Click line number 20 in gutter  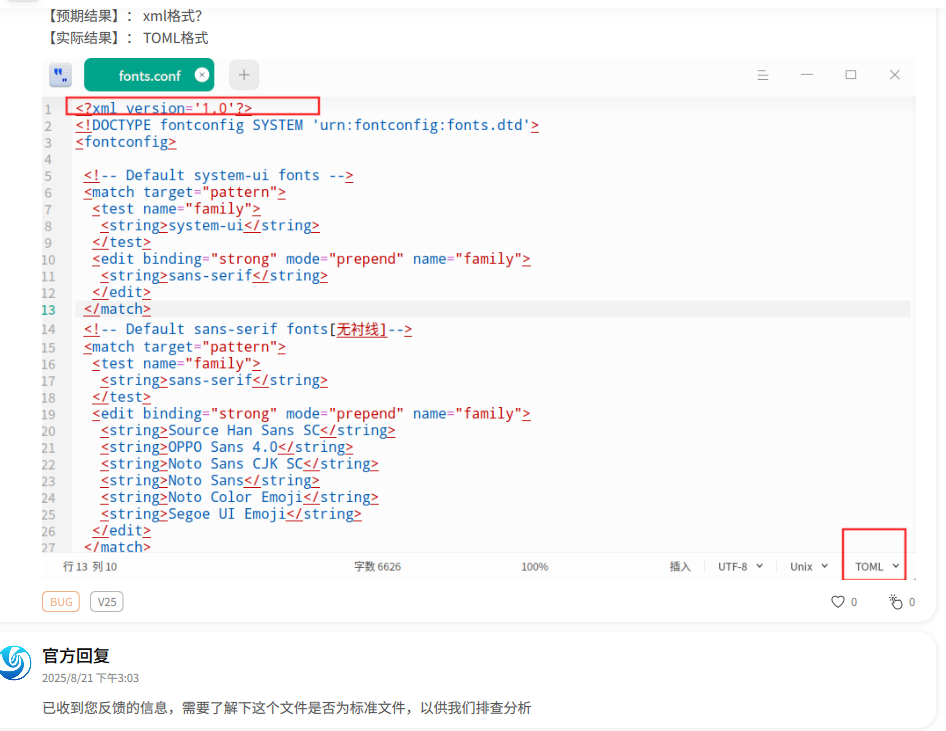pos(48,432)
